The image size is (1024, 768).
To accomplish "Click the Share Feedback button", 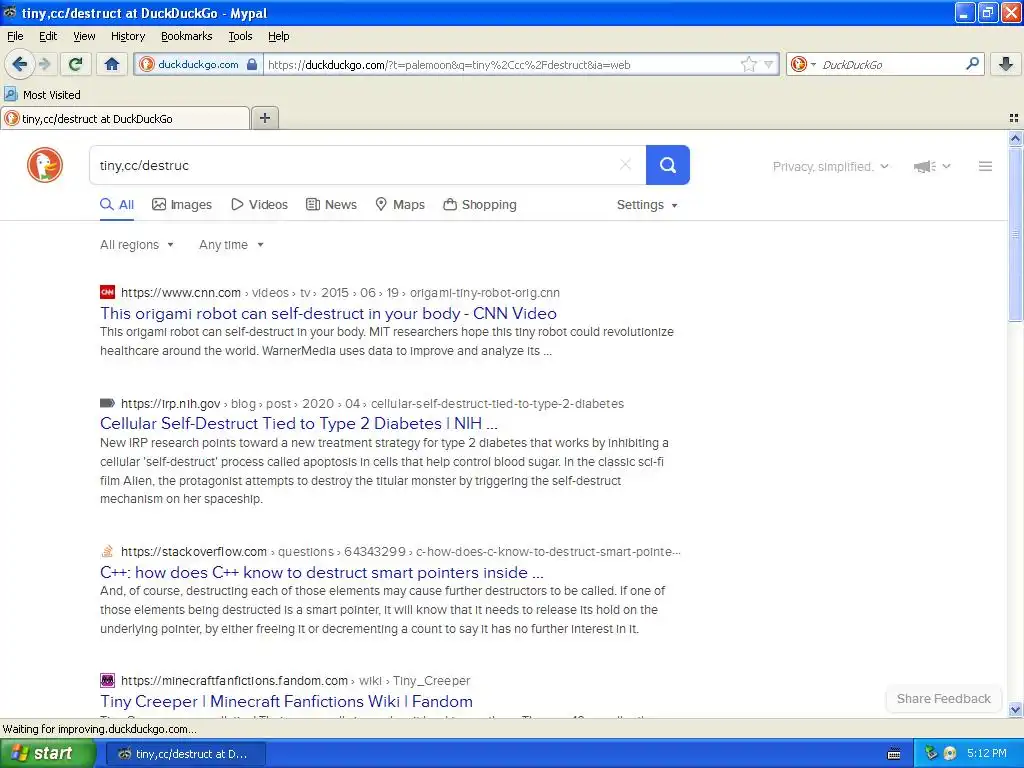I will (943, 699).
